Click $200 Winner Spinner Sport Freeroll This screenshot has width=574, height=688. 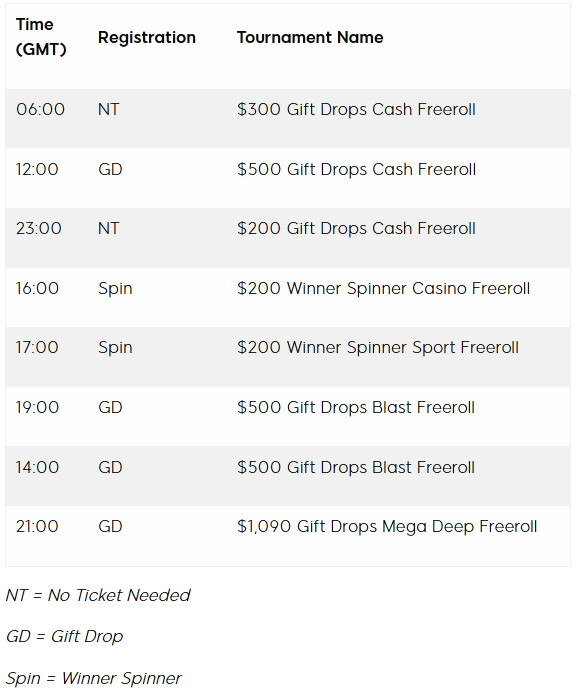[377, 348]
